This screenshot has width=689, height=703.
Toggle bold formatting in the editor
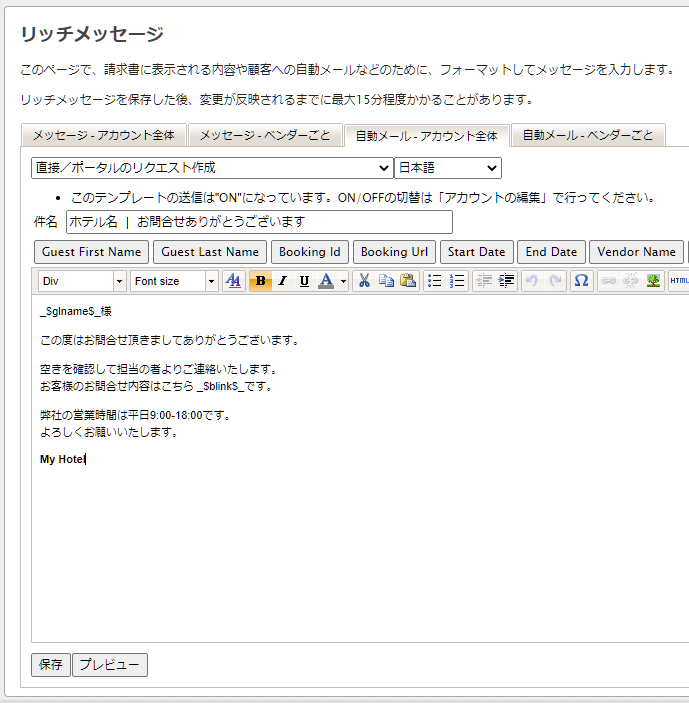coord(261,281)
